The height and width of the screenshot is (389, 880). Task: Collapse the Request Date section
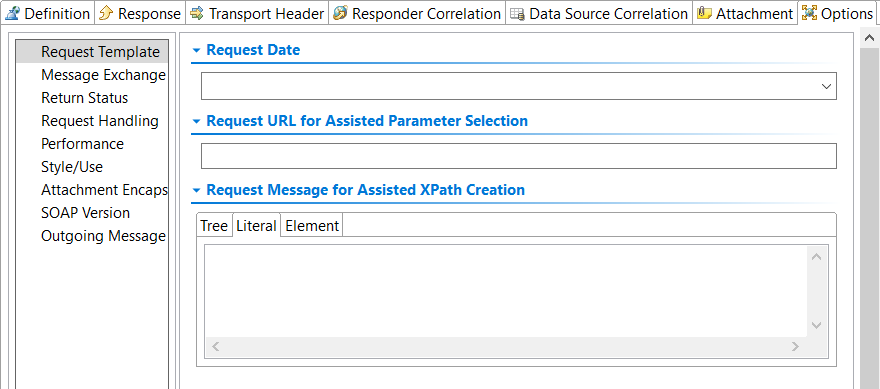[196, 50]
